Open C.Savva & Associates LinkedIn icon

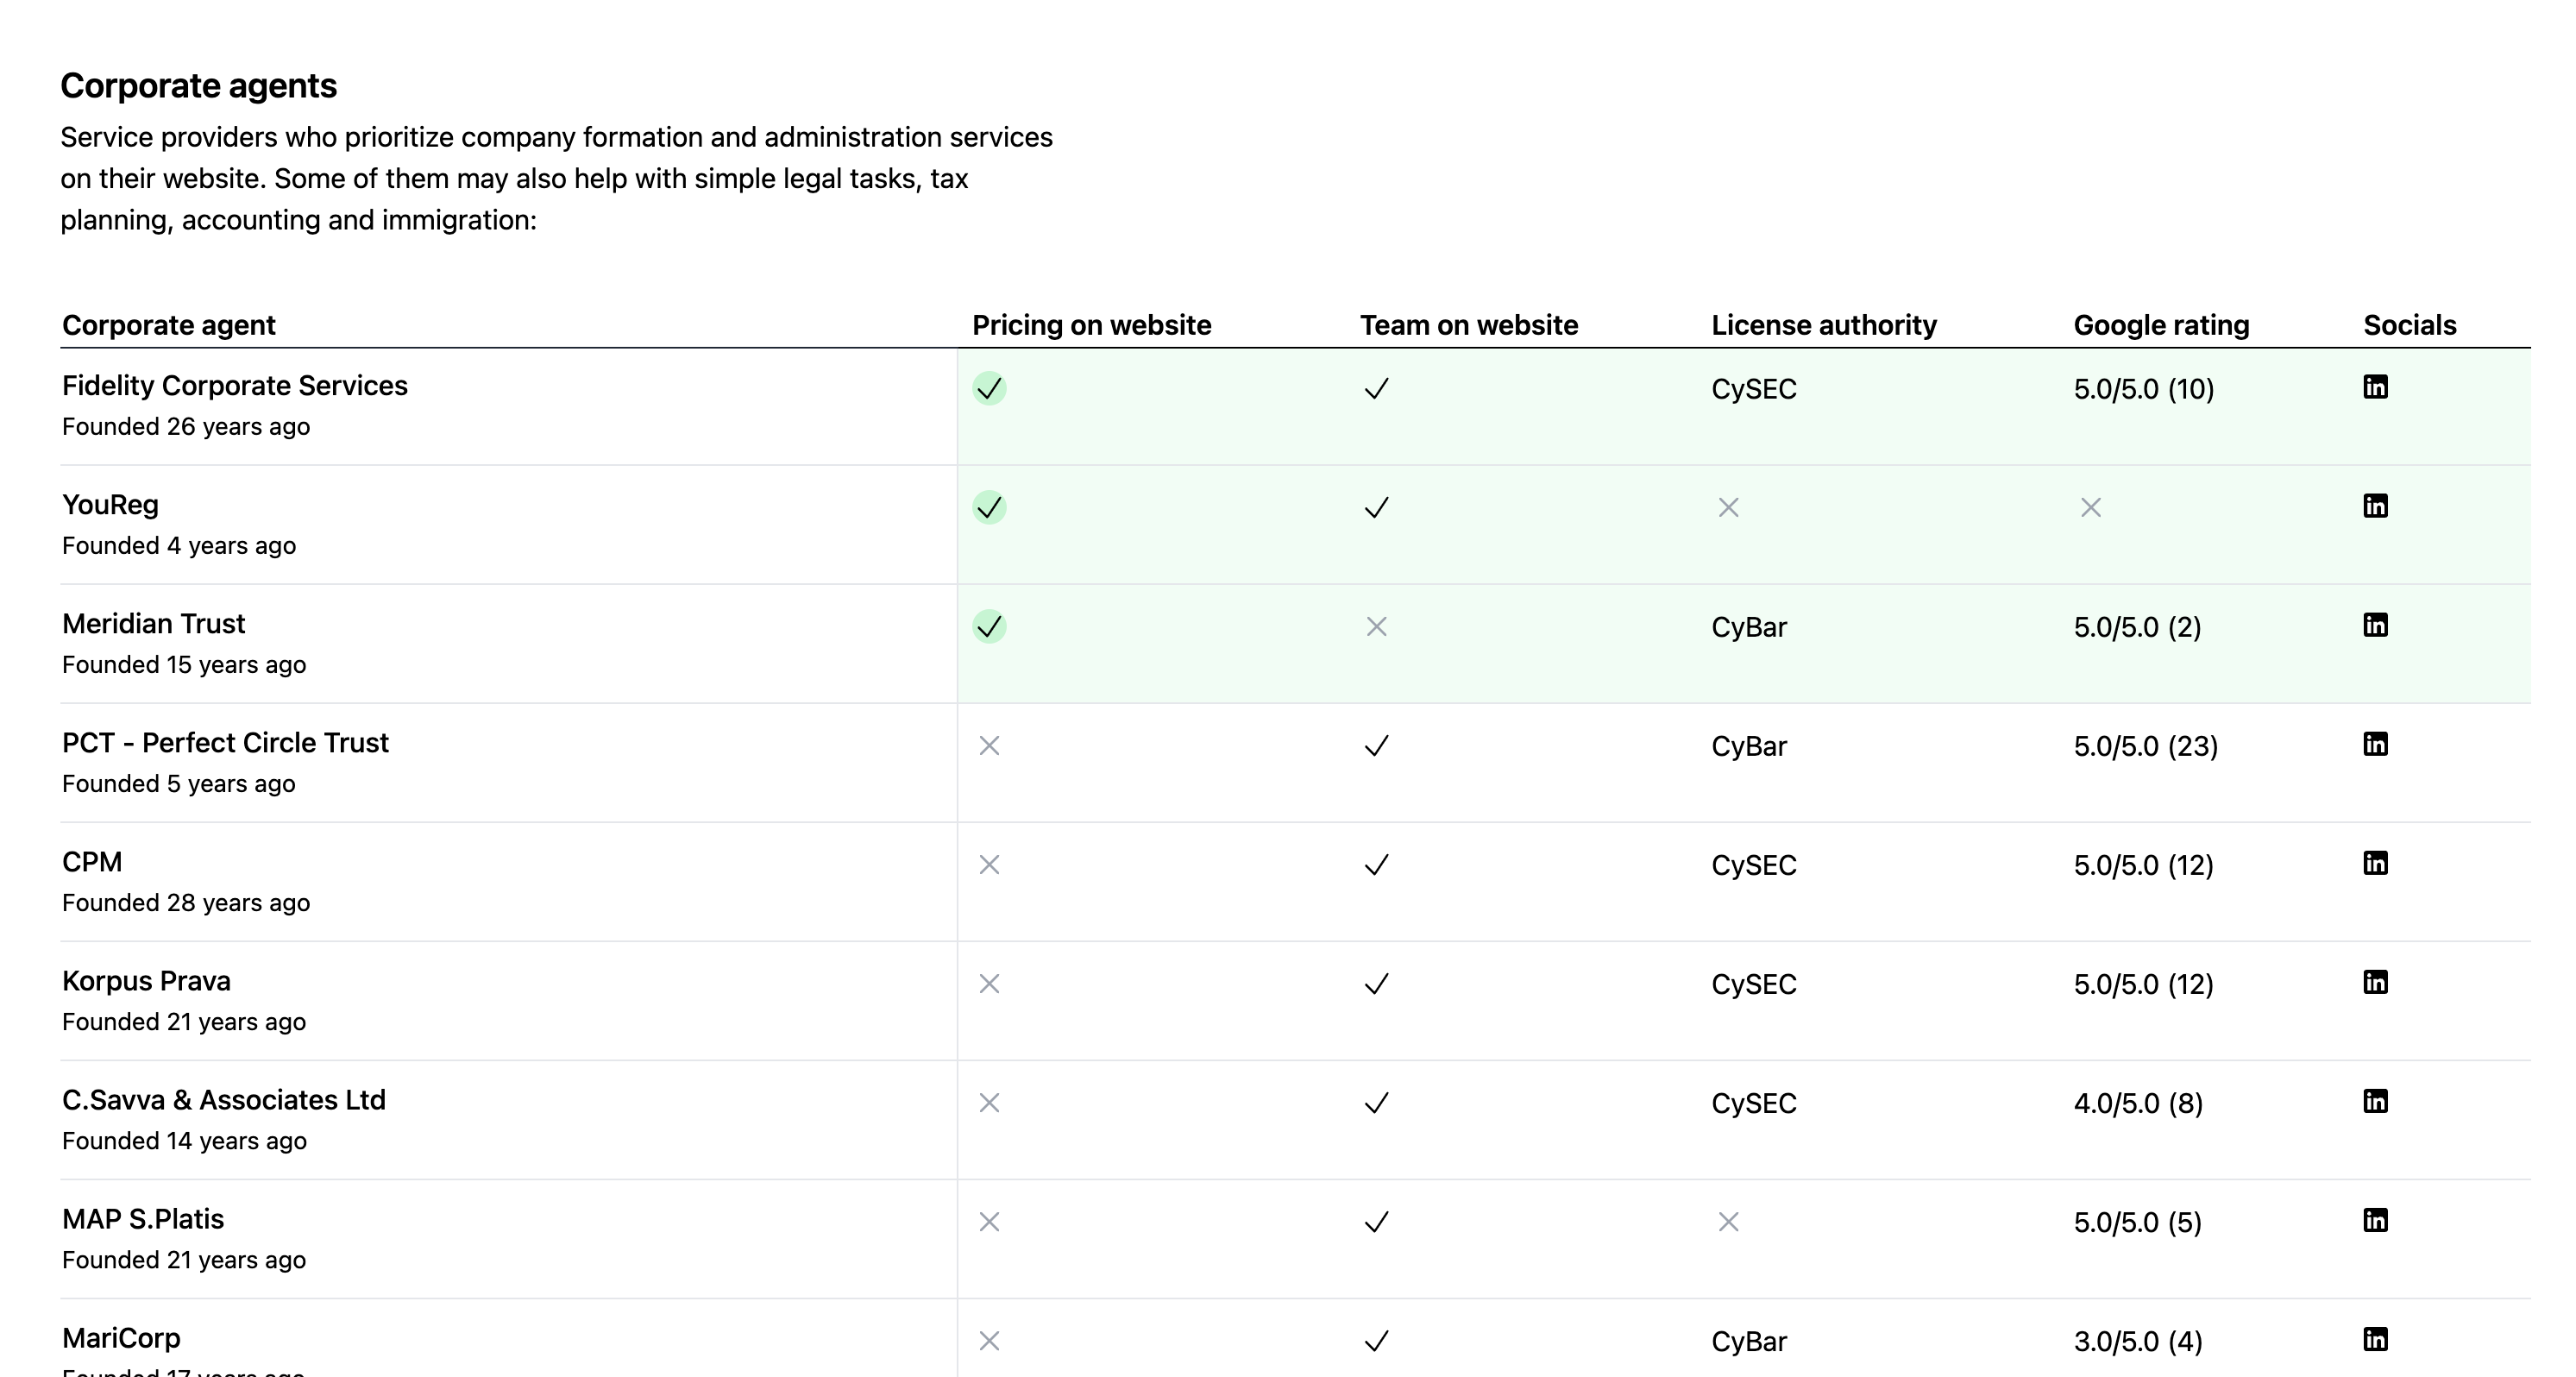pyautogui.click(x=2375, y=1101)
